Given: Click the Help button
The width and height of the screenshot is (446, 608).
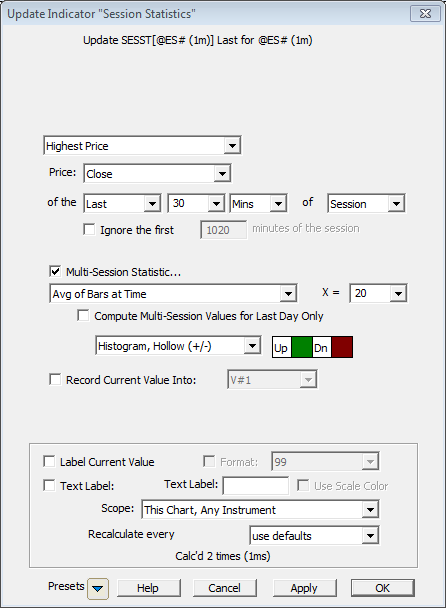Looking at the screenshot, I should [149, 588].
